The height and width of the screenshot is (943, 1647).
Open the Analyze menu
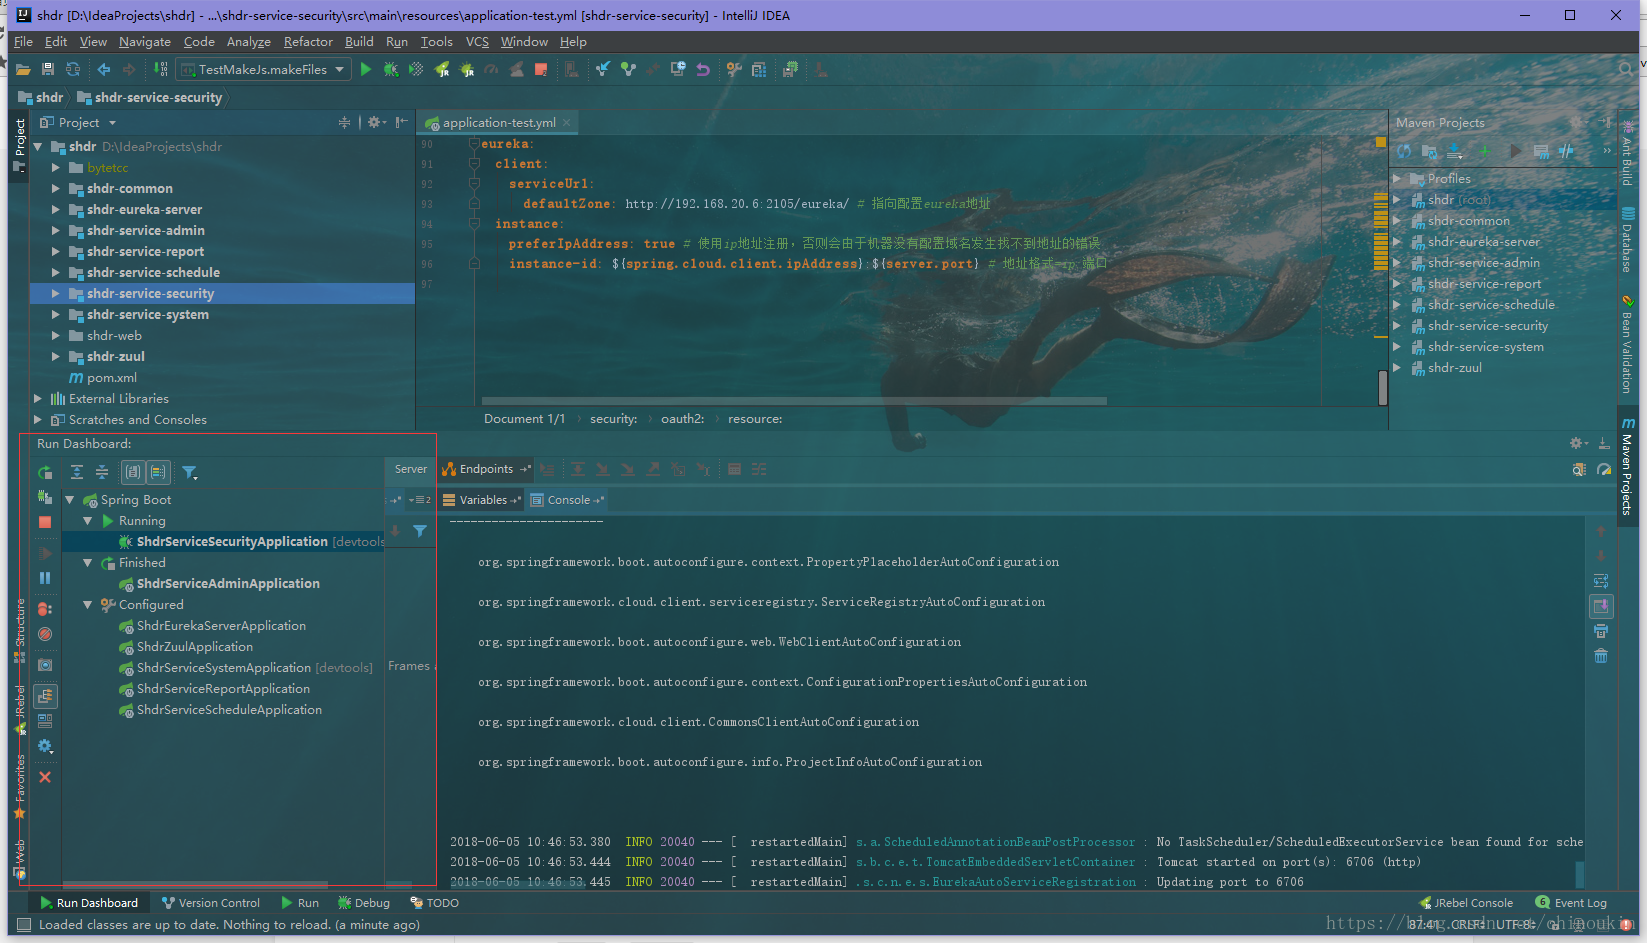click(248, 41)
